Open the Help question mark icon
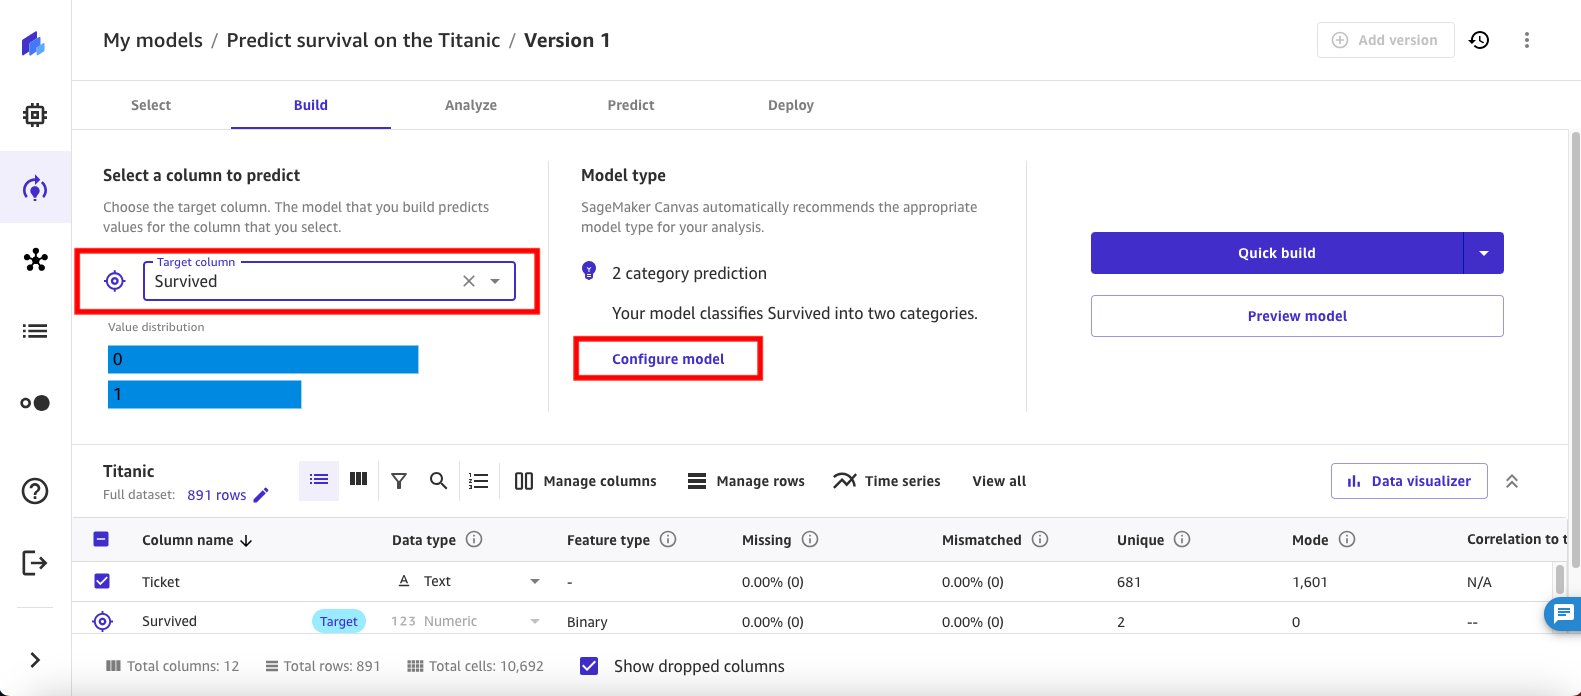 pyautogui.click(x=35, y=491)
